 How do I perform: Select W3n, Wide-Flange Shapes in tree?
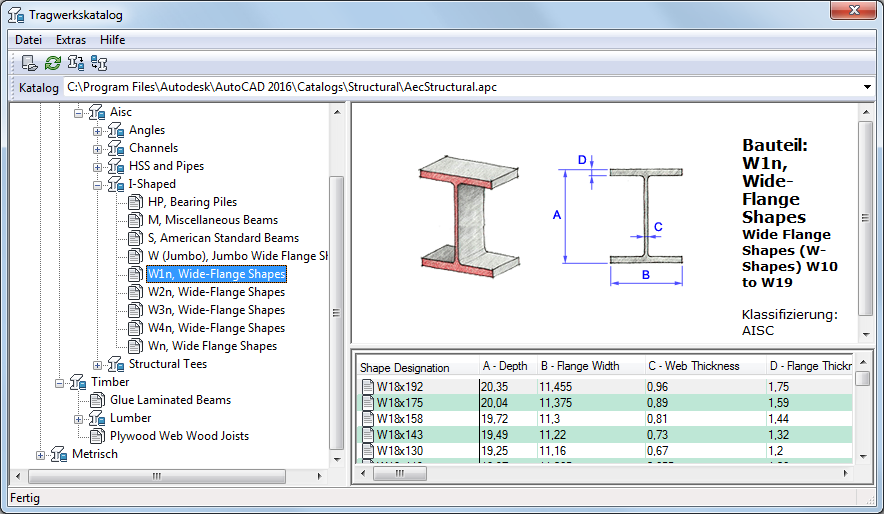click(216, 310)
